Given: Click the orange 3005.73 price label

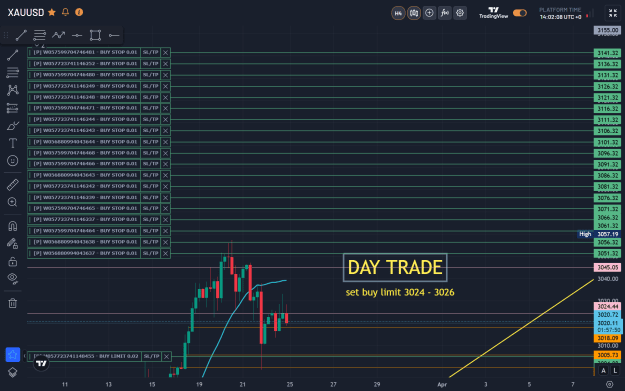Looking at the screenshot, I should [x=607, y=355].
